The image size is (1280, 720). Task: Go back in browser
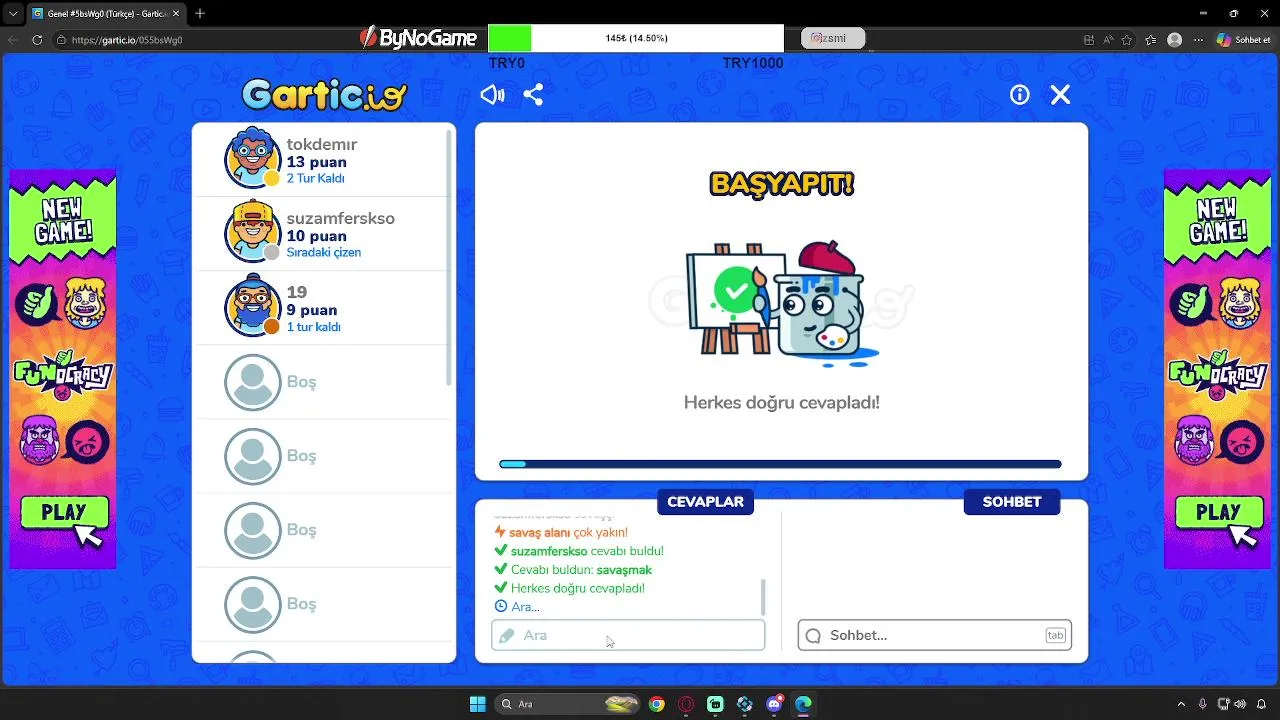pyautogui.click(x=13, y=40)
